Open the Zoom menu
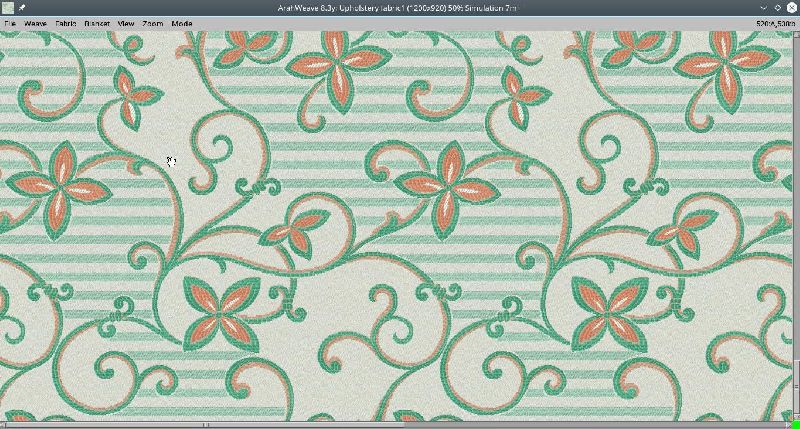 [x=153, y=23]
